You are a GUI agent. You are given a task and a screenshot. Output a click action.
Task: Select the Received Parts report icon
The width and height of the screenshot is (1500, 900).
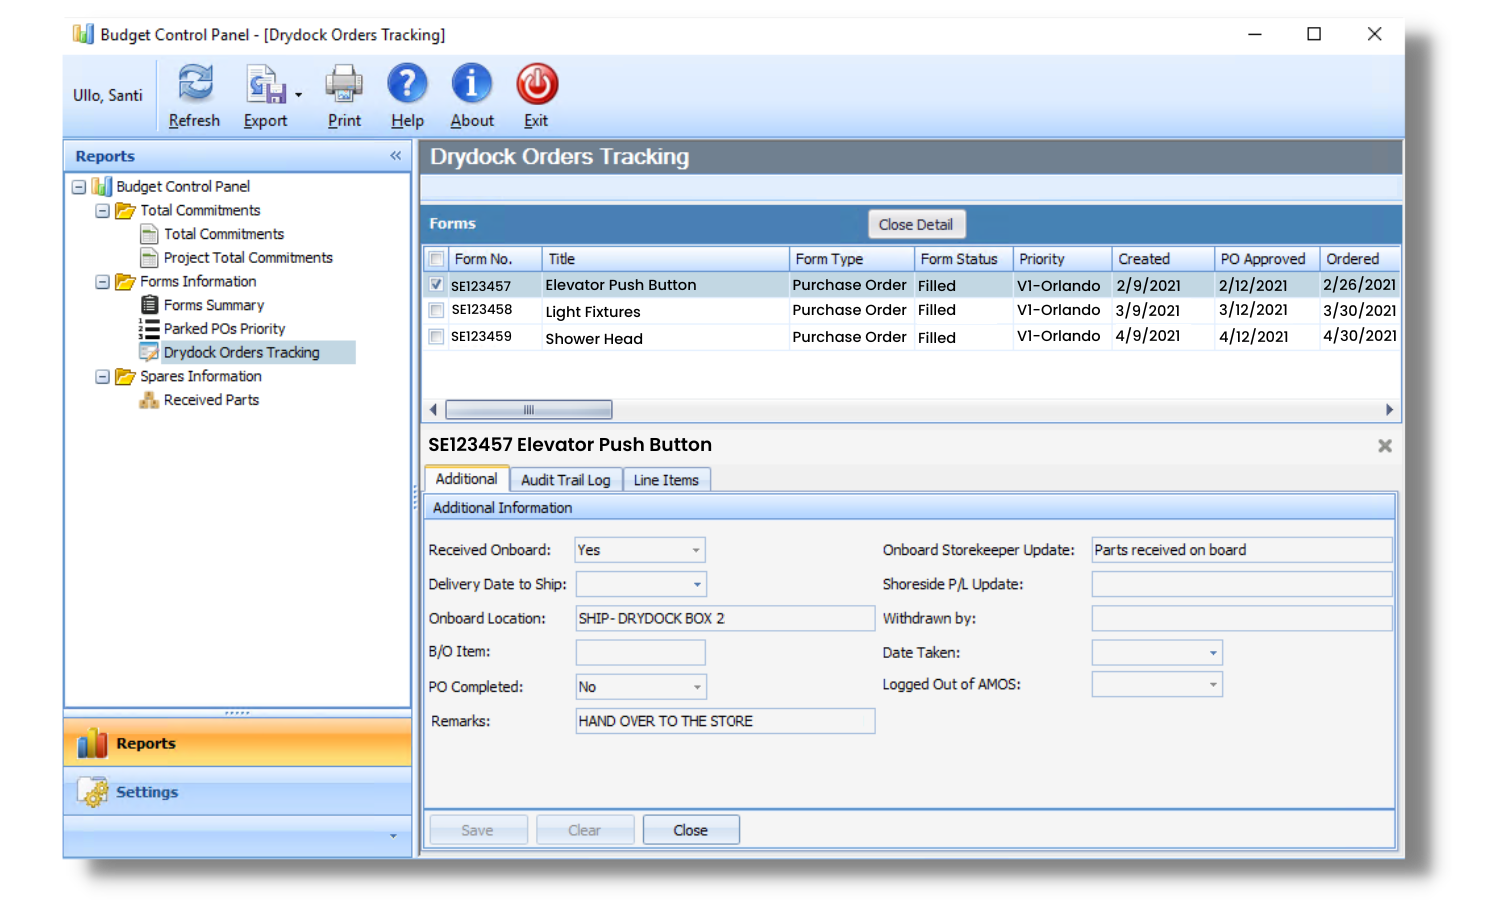148,400
